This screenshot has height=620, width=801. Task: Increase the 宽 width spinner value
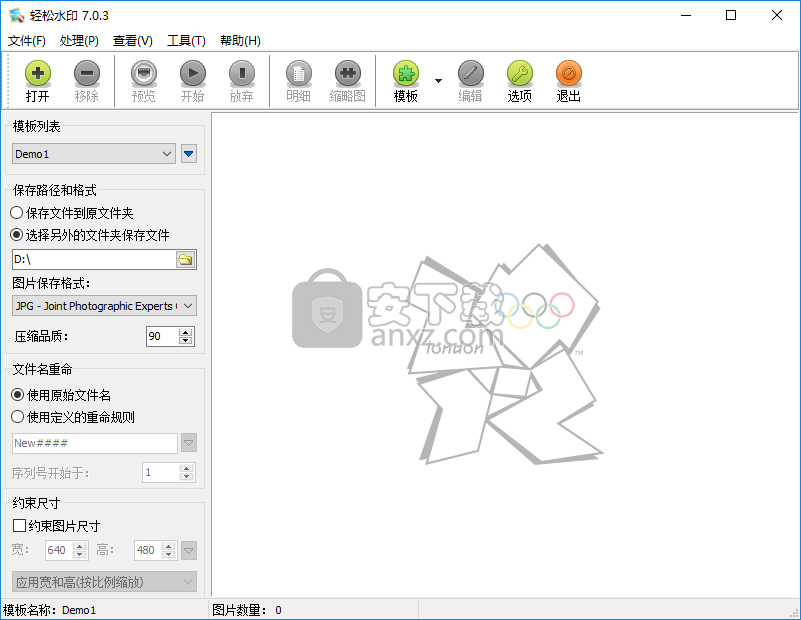80,546
